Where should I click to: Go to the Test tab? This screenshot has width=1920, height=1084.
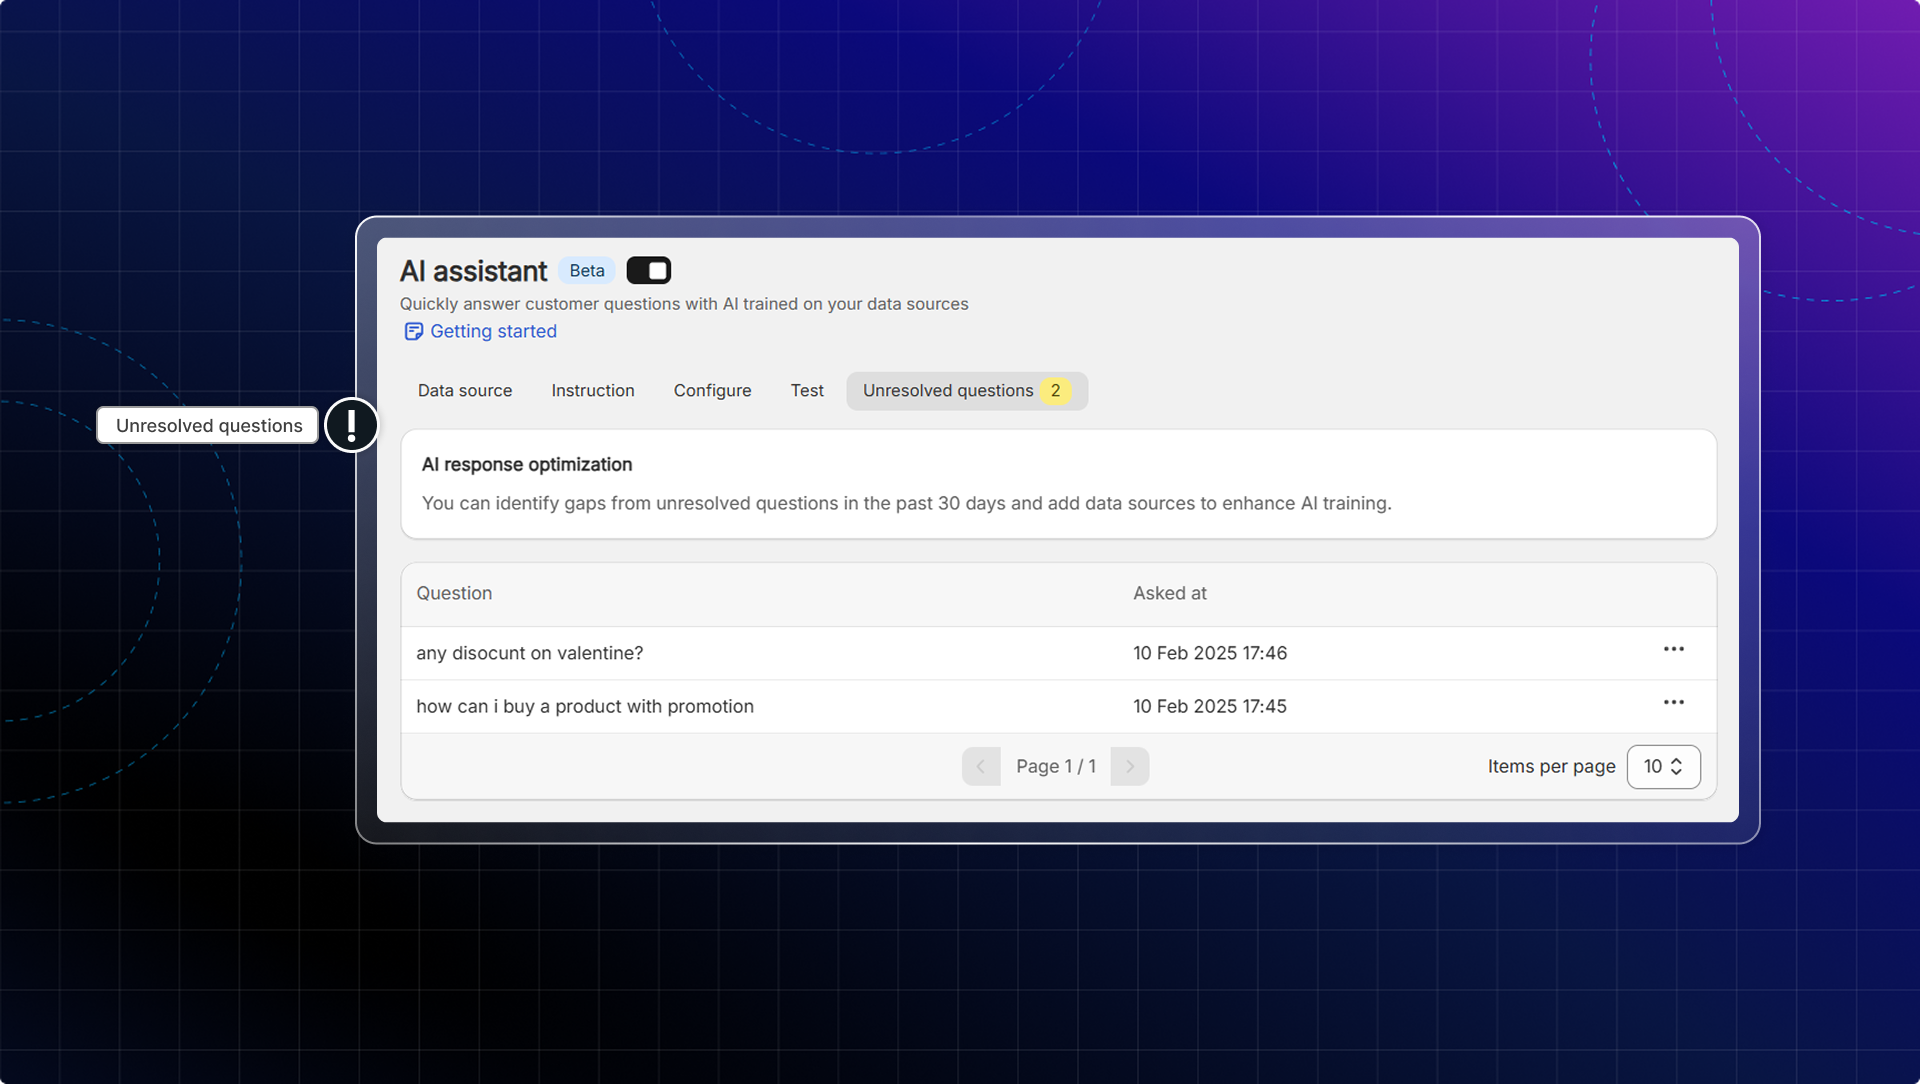point(807,391)
